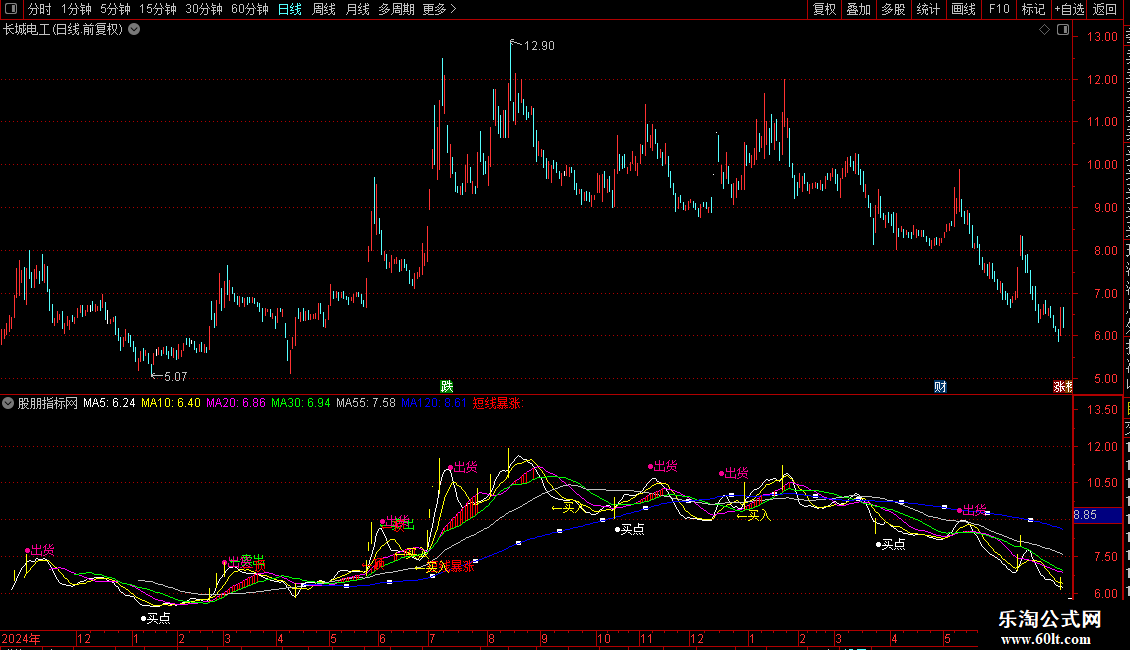Select the 1分钟 period

(76, 9)
